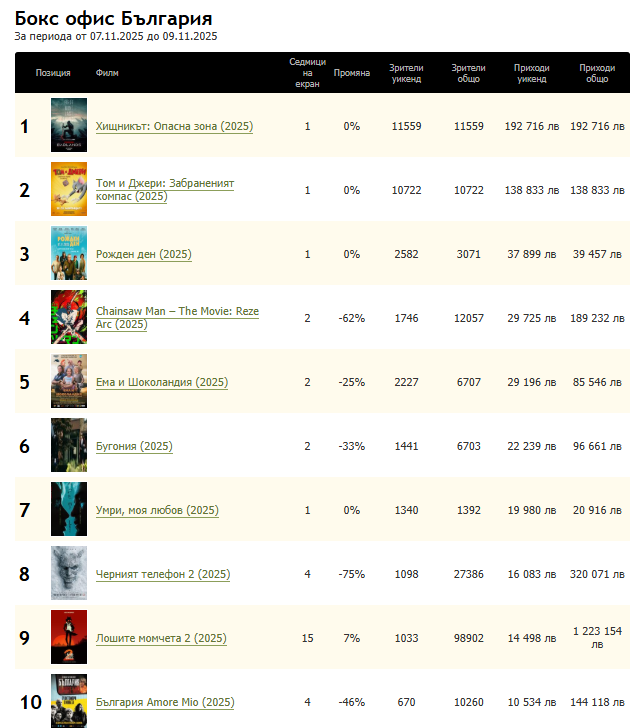Visit Chainsaw Man – The Movie: Reze Arc link
638x728 pixels.
(176, 318)
